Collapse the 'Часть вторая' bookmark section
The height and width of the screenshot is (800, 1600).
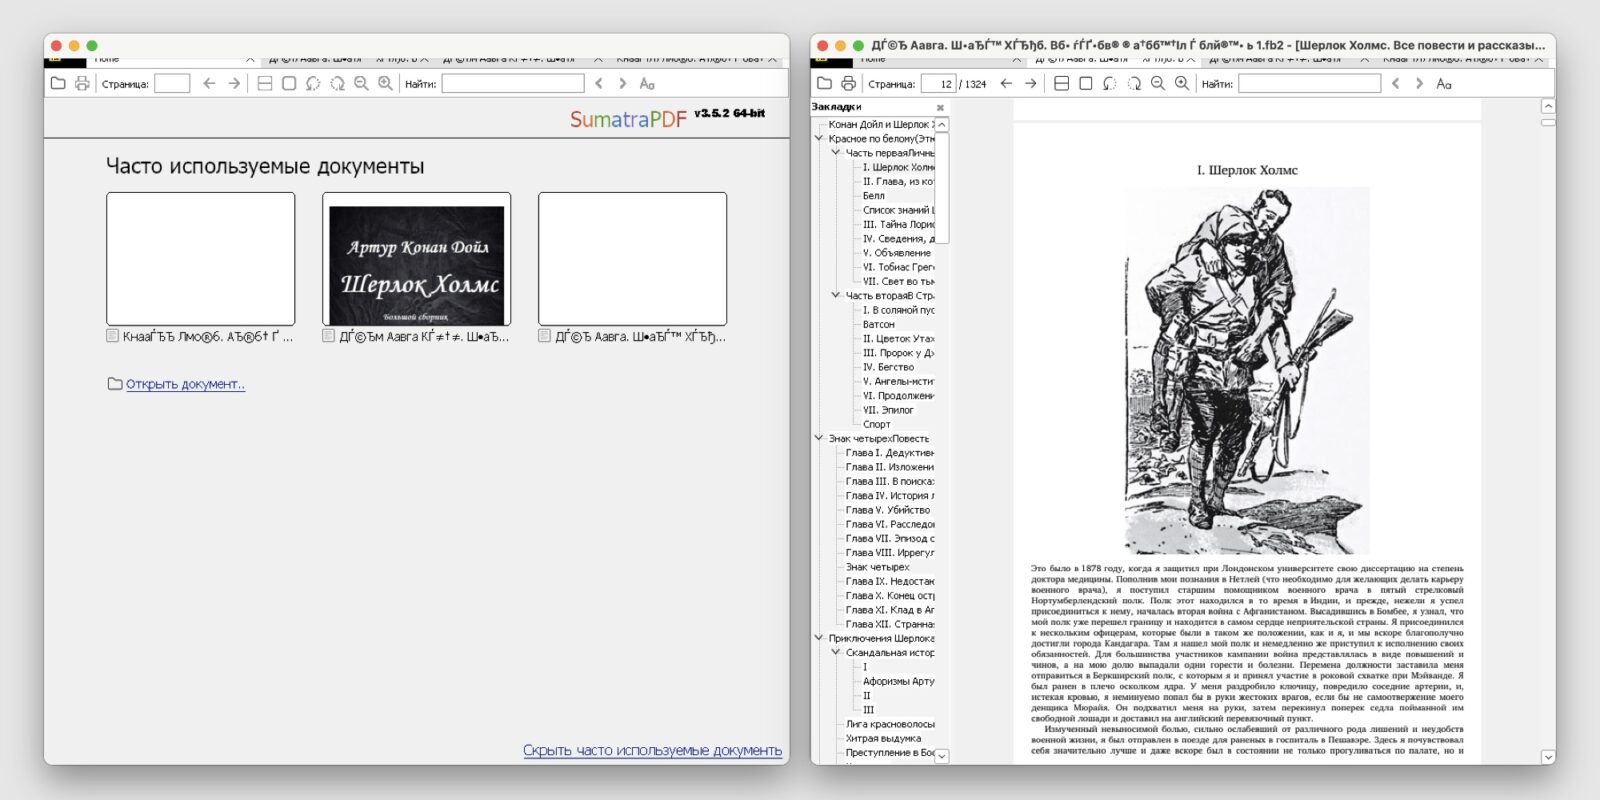click(x=836, y=296)
